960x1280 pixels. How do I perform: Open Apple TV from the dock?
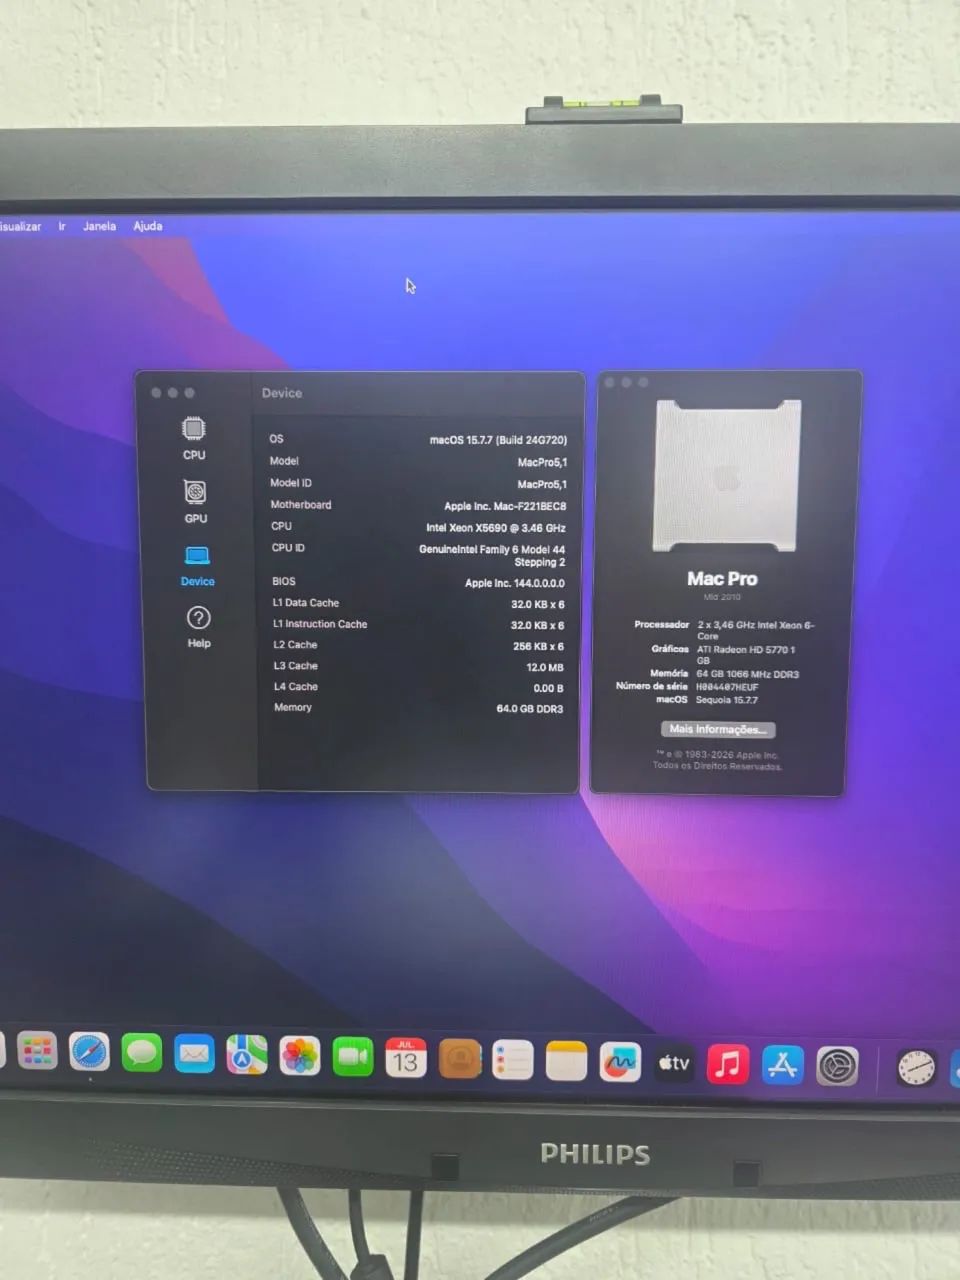click(x=674, y=1063)
